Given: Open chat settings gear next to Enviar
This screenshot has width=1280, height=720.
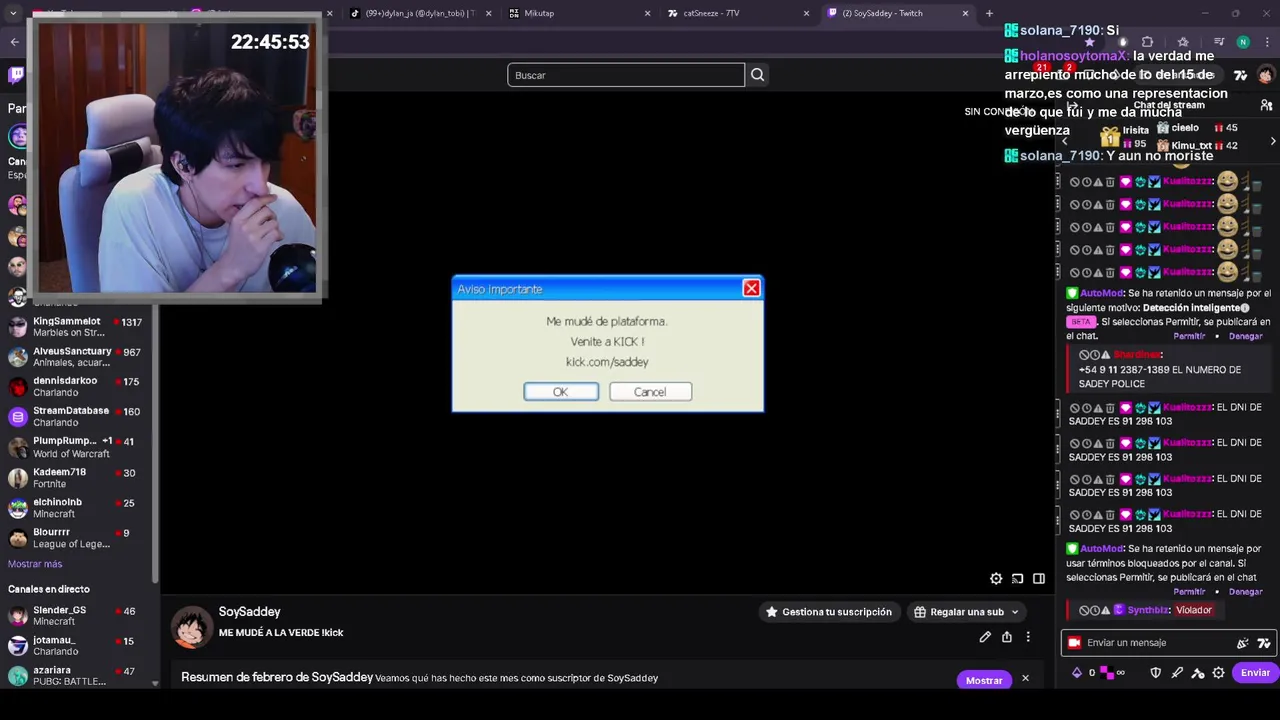Looking at the screenshot, I should point(1218,673).
